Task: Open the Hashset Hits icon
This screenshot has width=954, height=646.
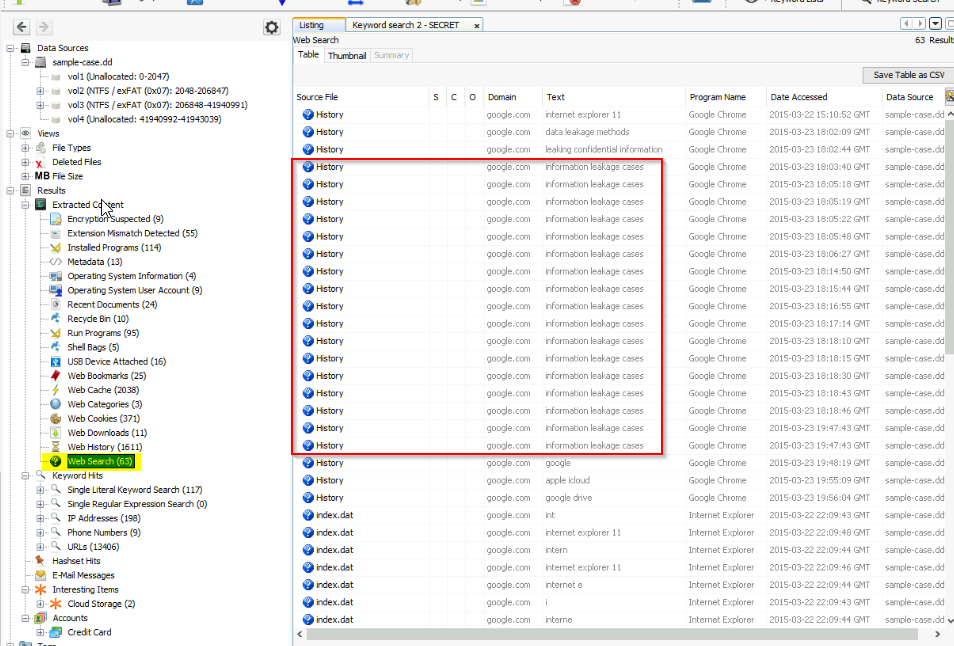Action: coord(40,561)
